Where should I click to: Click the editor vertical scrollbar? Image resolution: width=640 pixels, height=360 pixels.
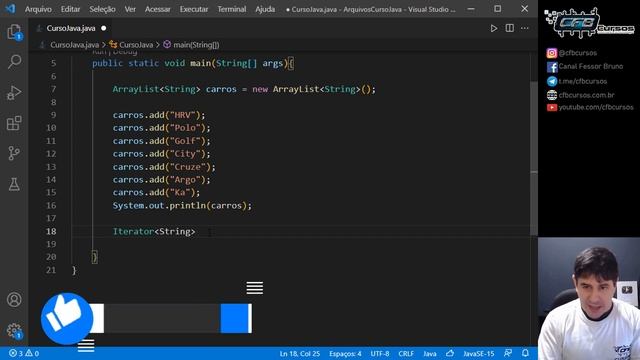pyautogui.click(x=534, y=158)
